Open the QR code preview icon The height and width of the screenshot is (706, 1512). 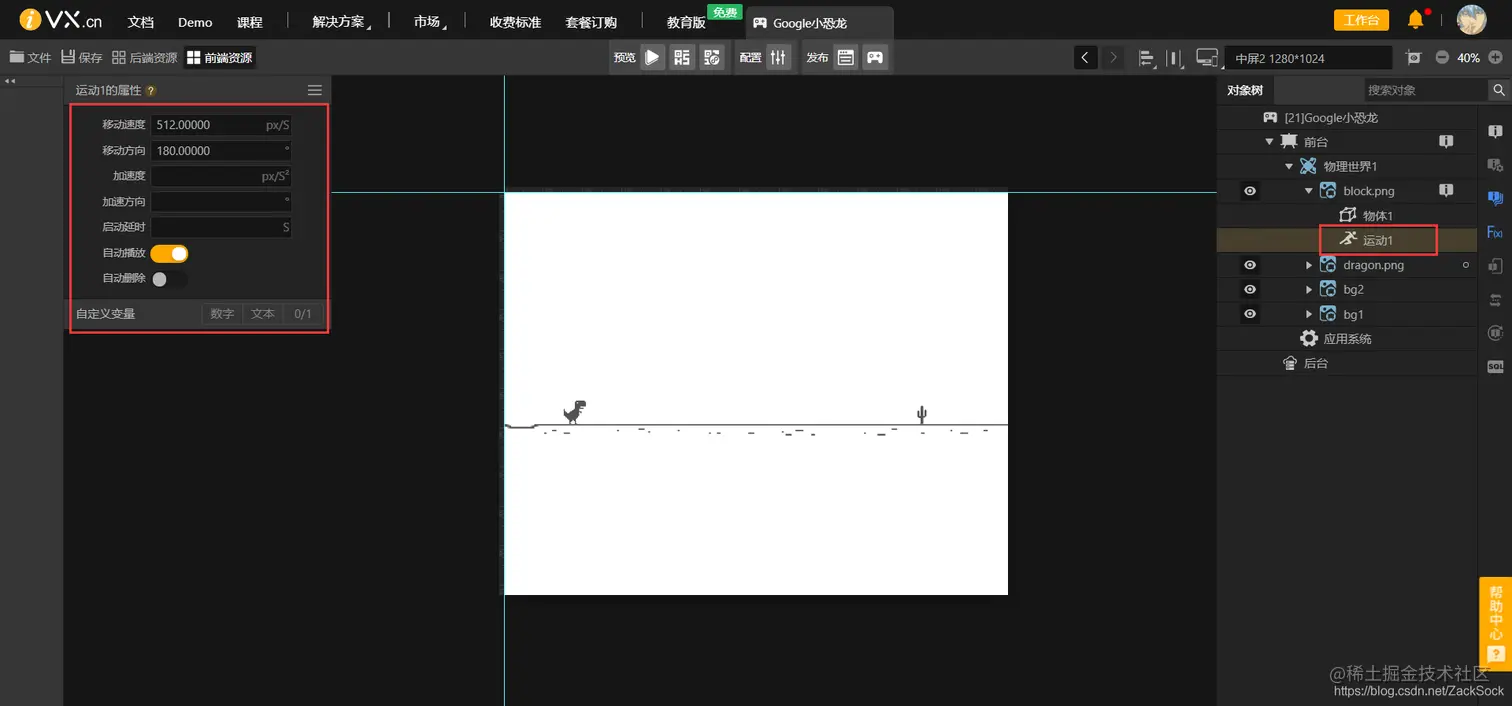[682, 58]
